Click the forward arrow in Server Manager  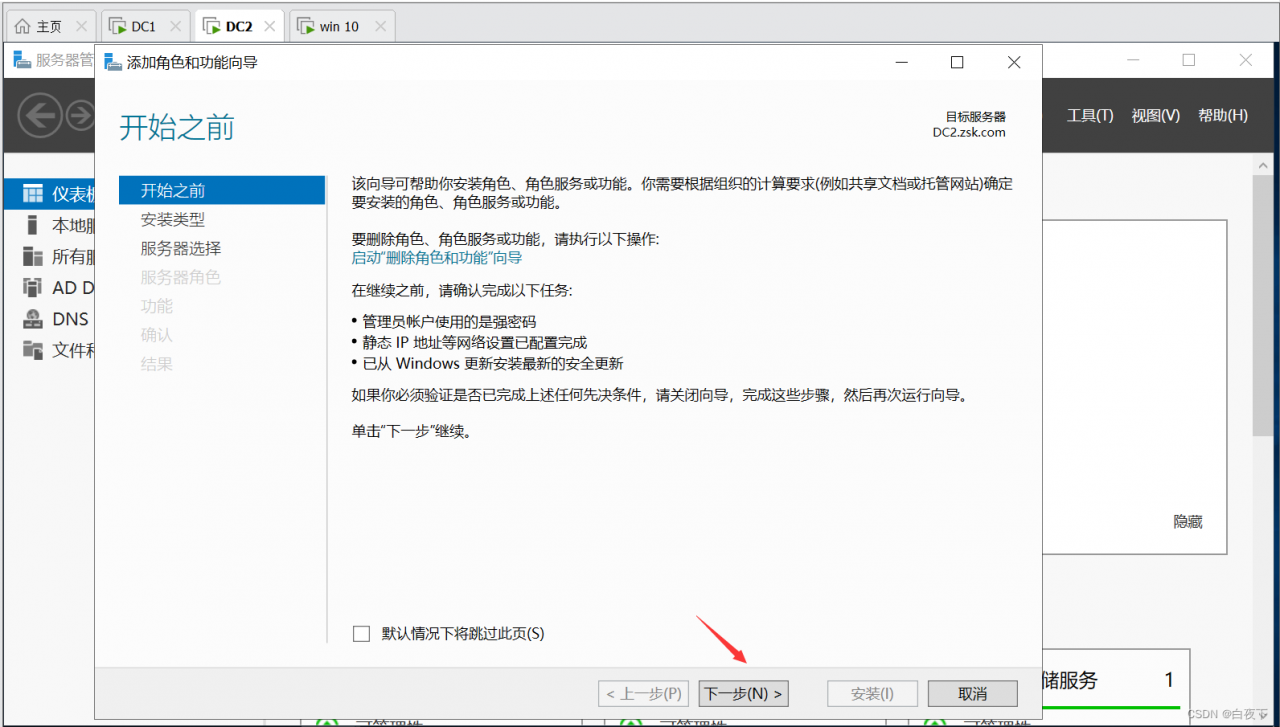(80, 117)
